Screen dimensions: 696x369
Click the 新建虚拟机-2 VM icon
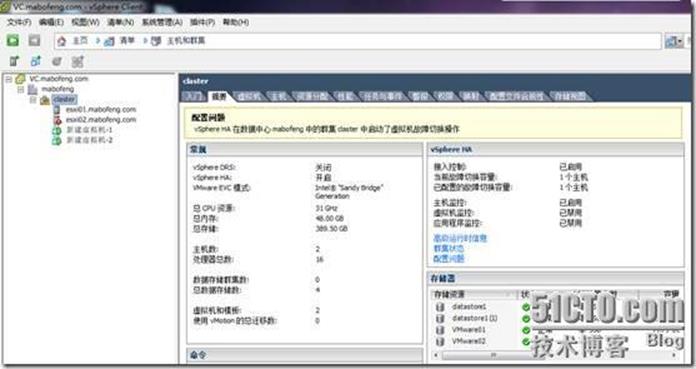tap(56, 140)
